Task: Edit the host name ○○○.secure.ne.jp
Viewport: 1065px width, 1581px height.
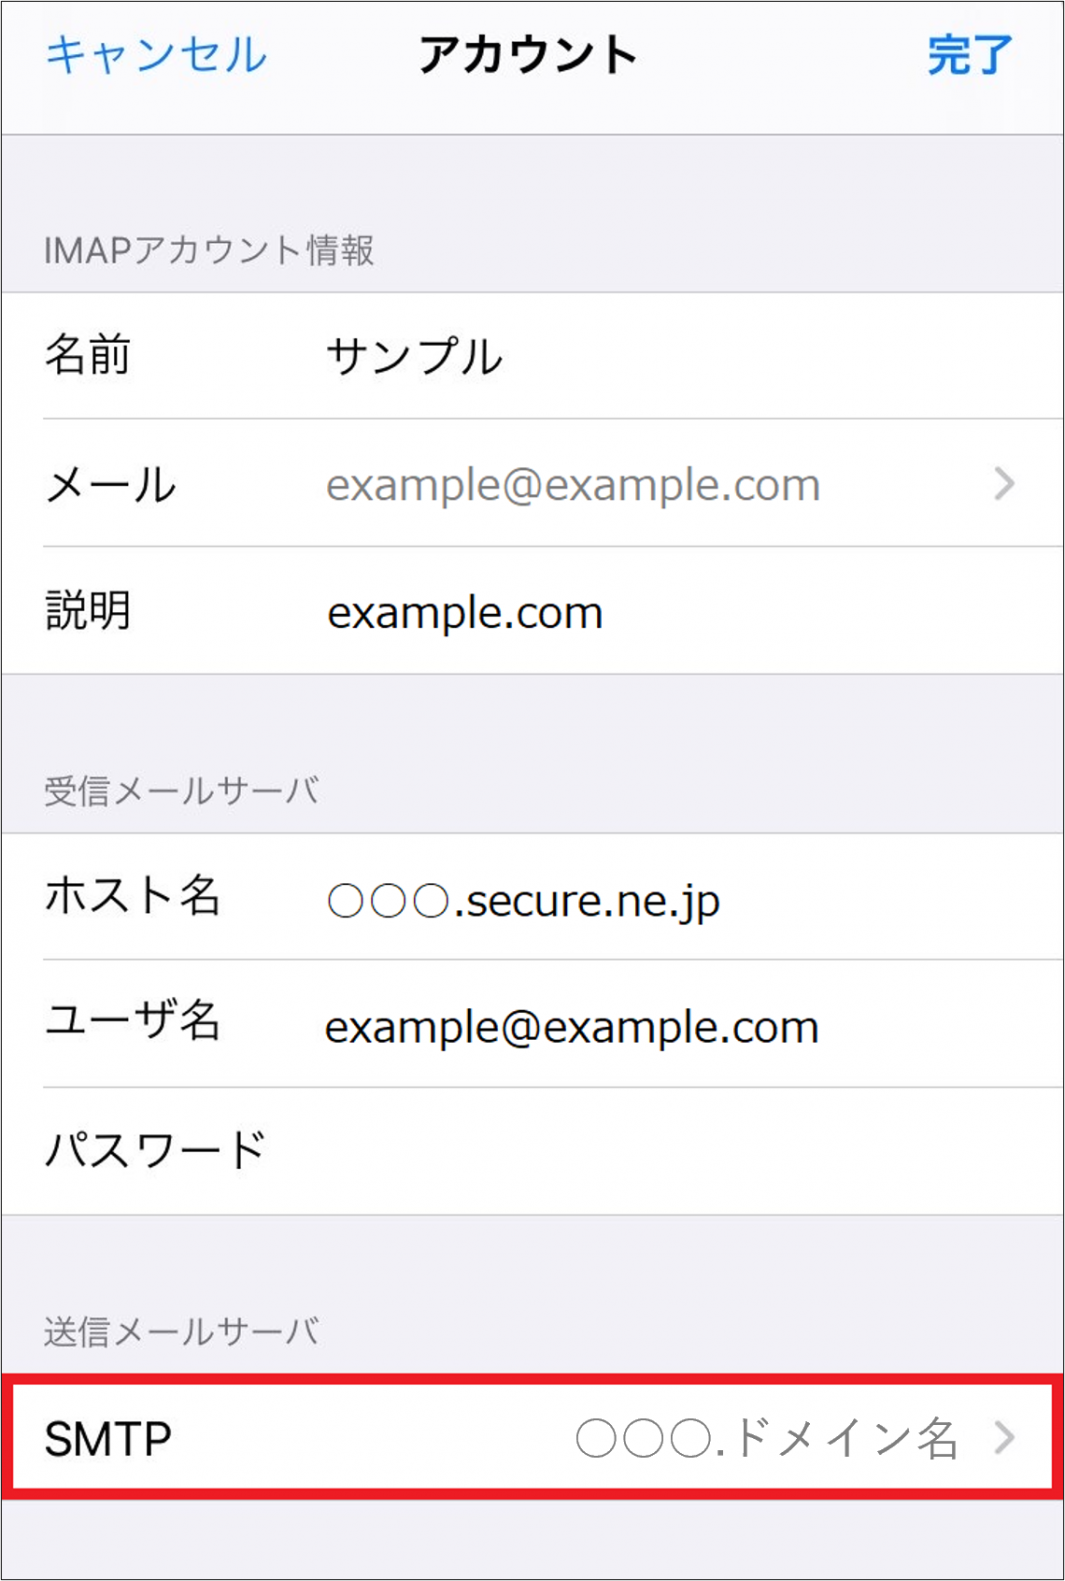Action: pos(523,900)
